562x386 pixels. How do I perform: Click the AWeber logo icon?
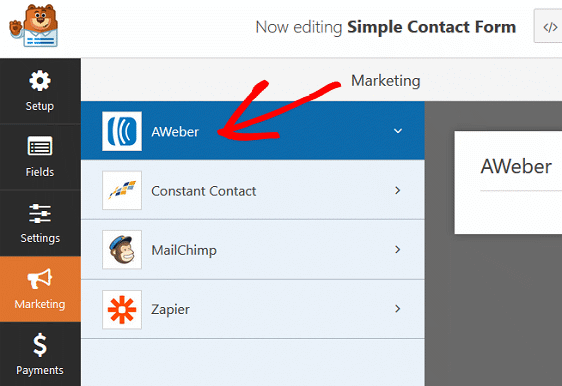pyautogui.click(x=122, y=131)
